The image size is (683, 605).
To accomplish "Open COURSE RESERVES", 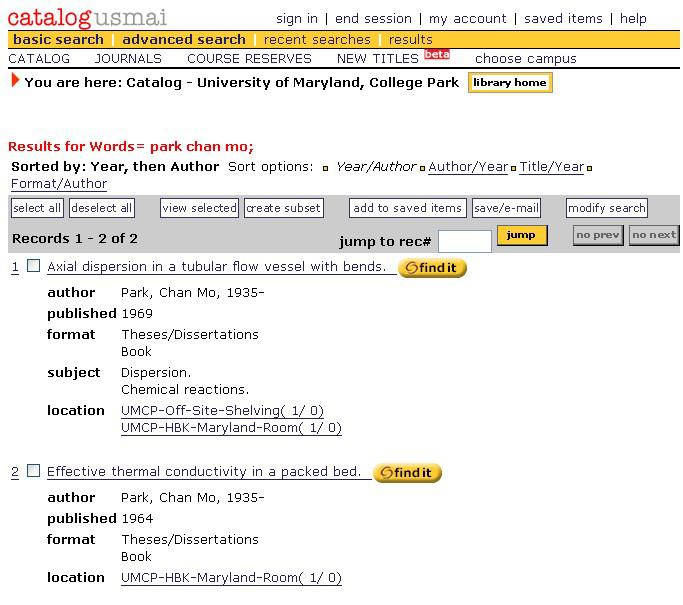I will point(249,58).
